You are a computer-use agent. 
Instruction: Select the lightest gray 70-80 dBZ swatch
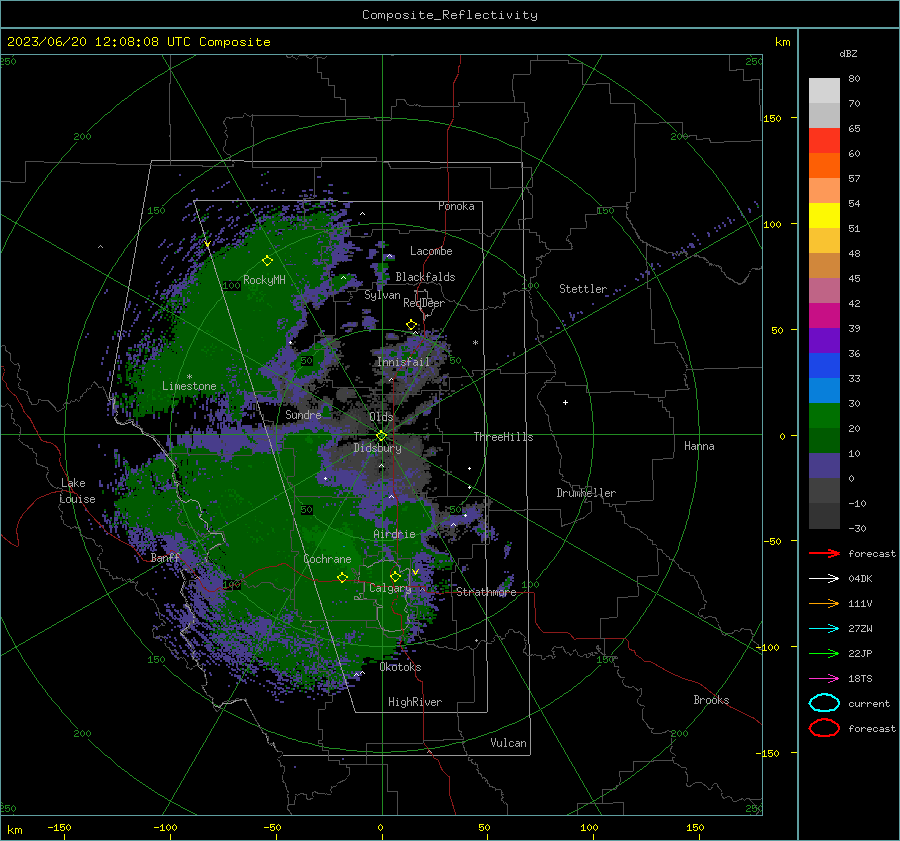pos(824,91)
